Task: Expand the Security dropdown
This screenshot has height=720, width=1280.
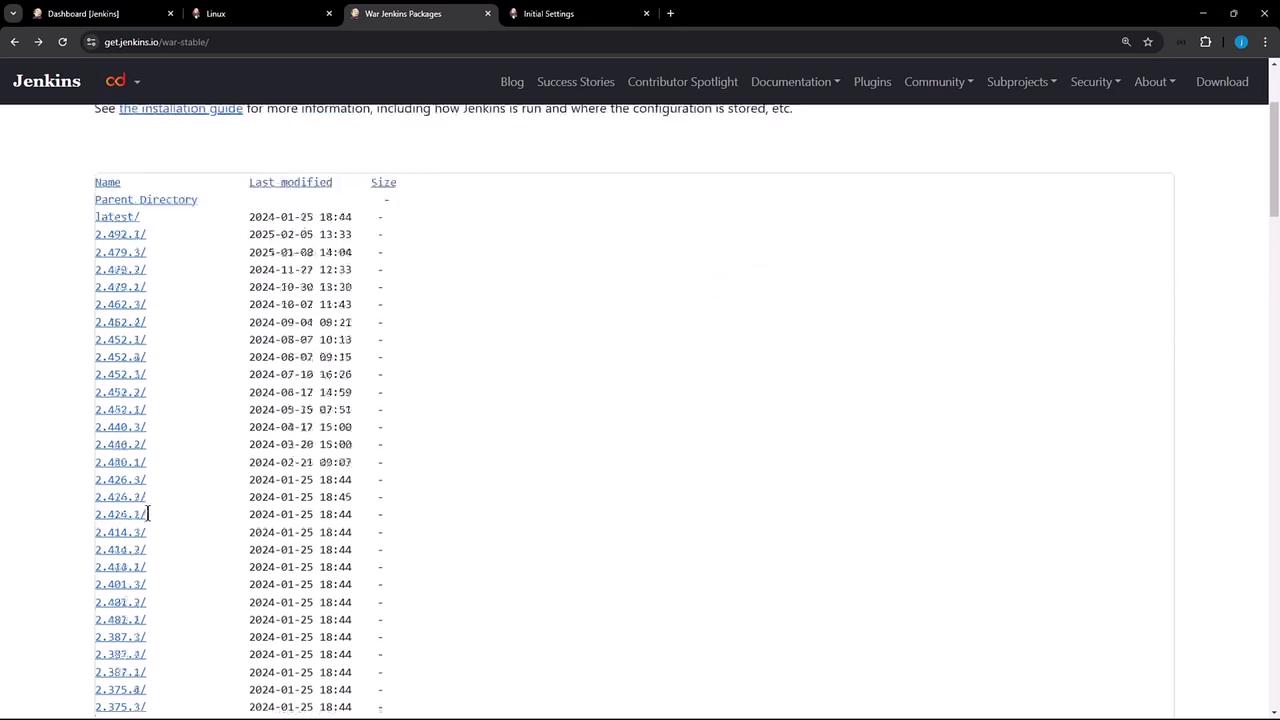Action: coord(1095,82)
